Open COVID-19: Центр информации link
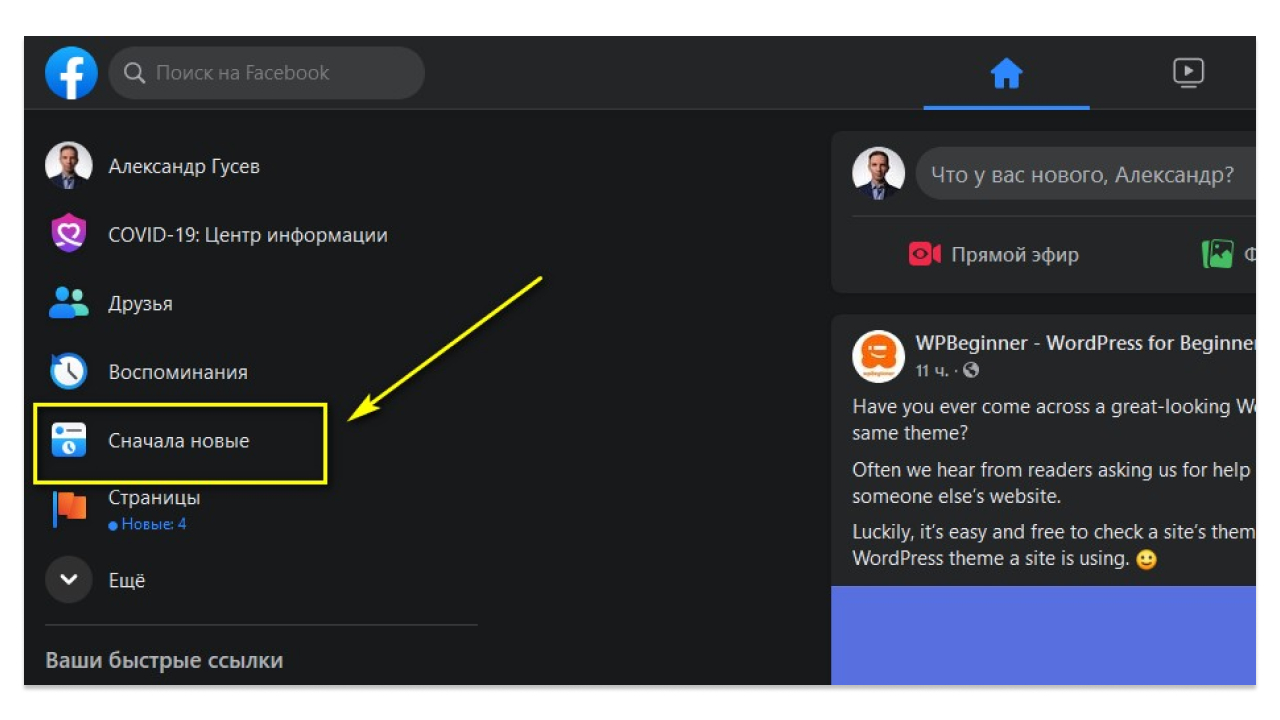This screenshot has height=720, width=1280. pyautogui.click(x=247, y=236)
